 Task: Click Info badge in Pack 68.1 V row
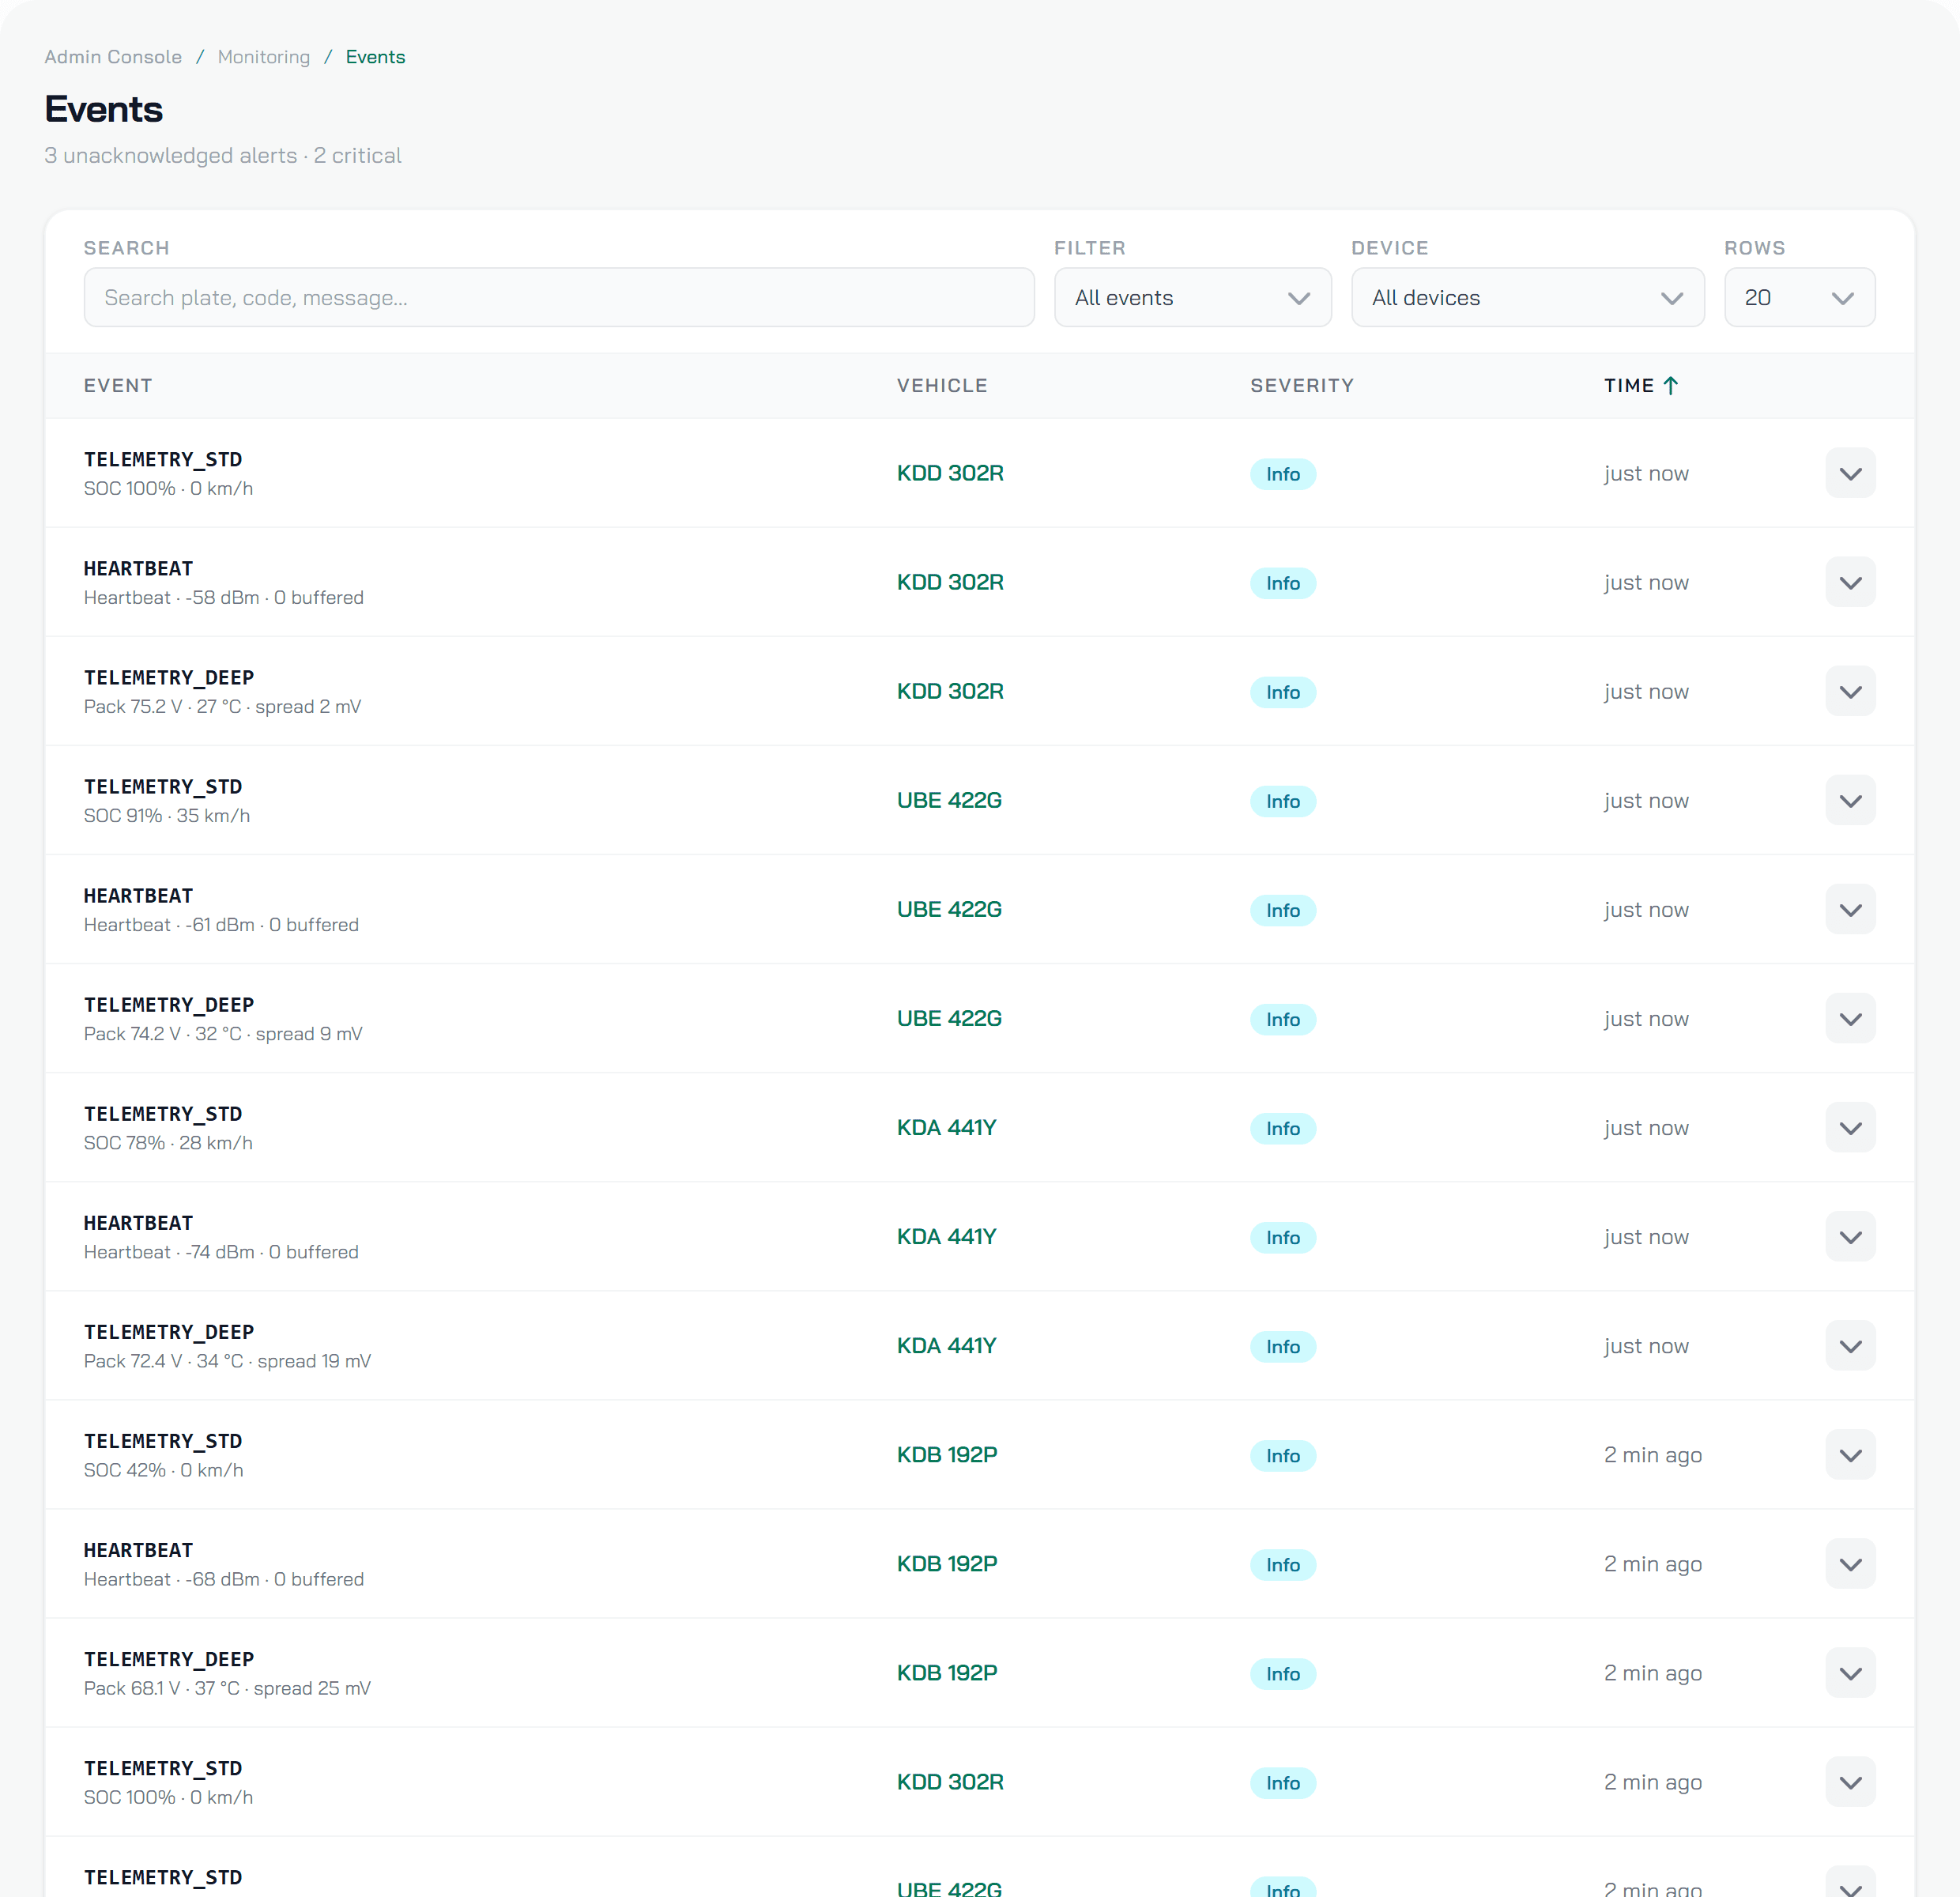pyautogui.click(x=1283, y=1674)
